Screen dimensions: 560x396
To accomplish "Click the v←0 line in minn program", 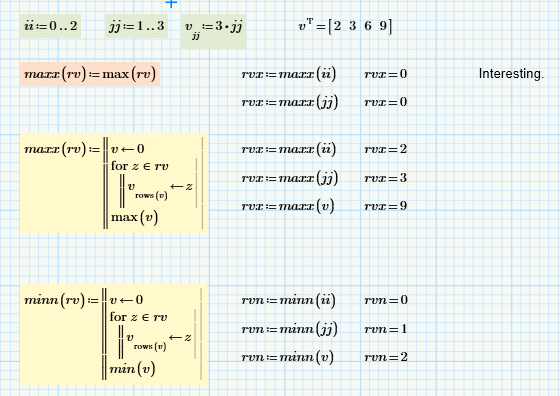I will [126, 300].
